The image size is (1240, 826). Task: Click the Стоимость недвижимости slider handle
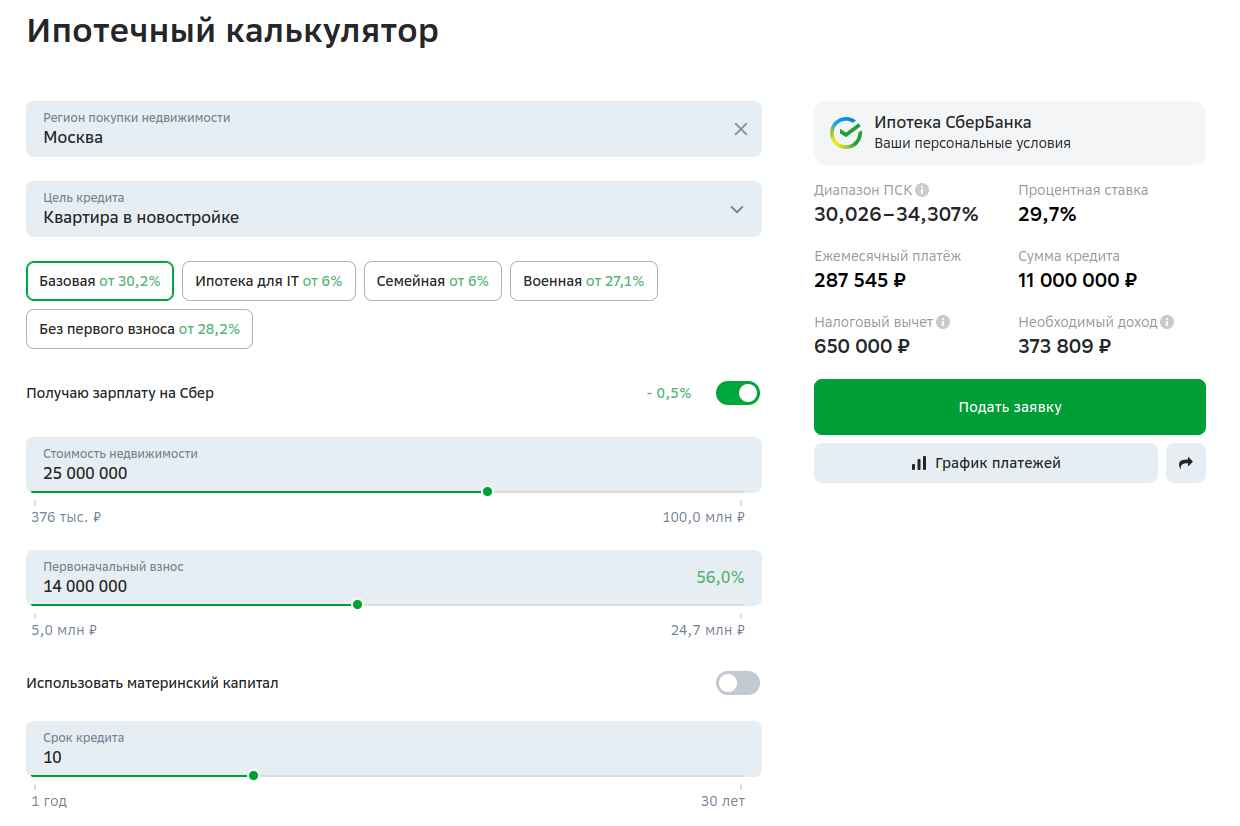487,491
